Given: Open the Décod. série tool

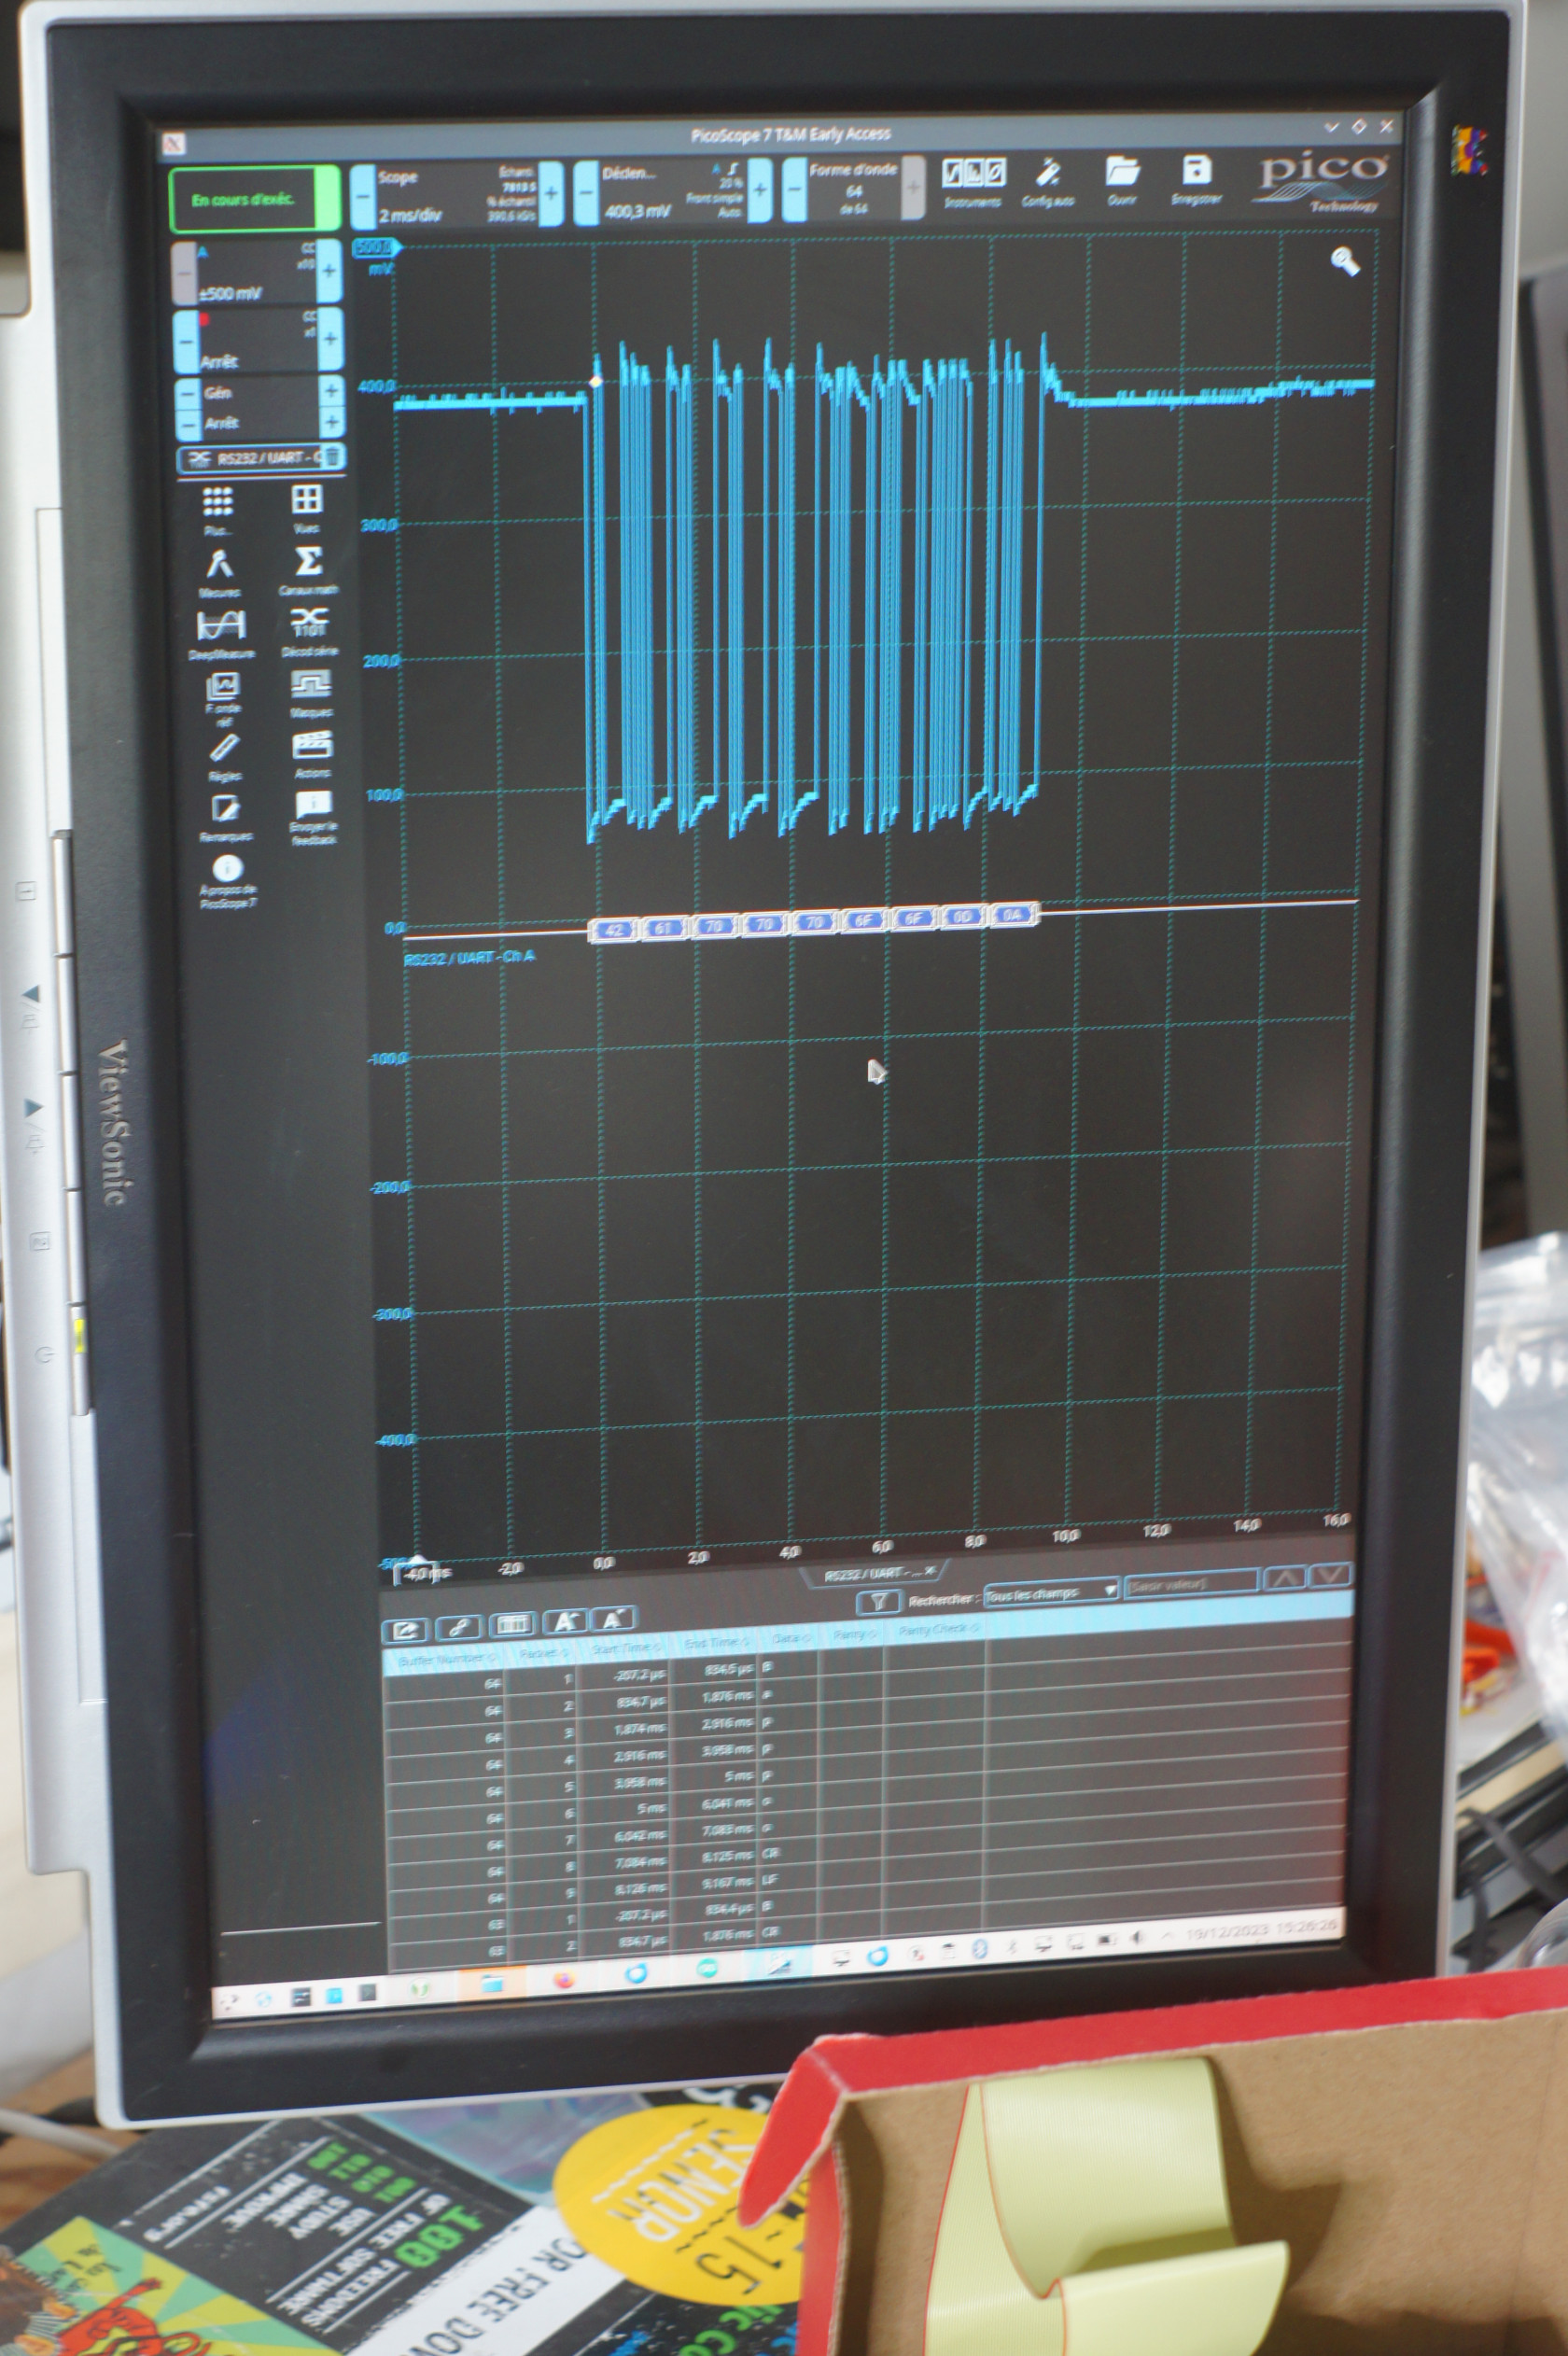Looking at the screenshot, I should point(309,629).
